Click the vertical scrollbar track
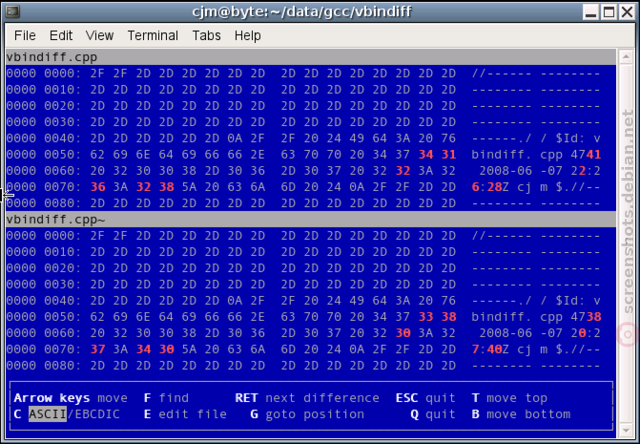 (x=626, y=243)
